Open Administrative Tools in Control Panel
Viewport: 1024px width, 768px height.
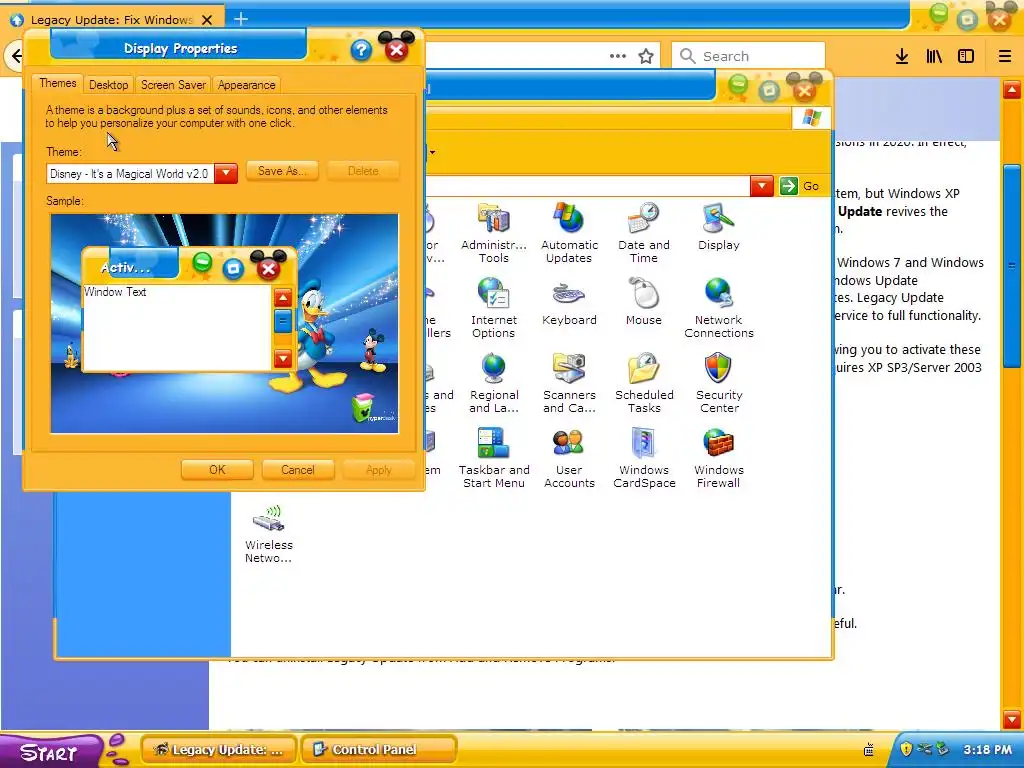(x=494, y=232)
